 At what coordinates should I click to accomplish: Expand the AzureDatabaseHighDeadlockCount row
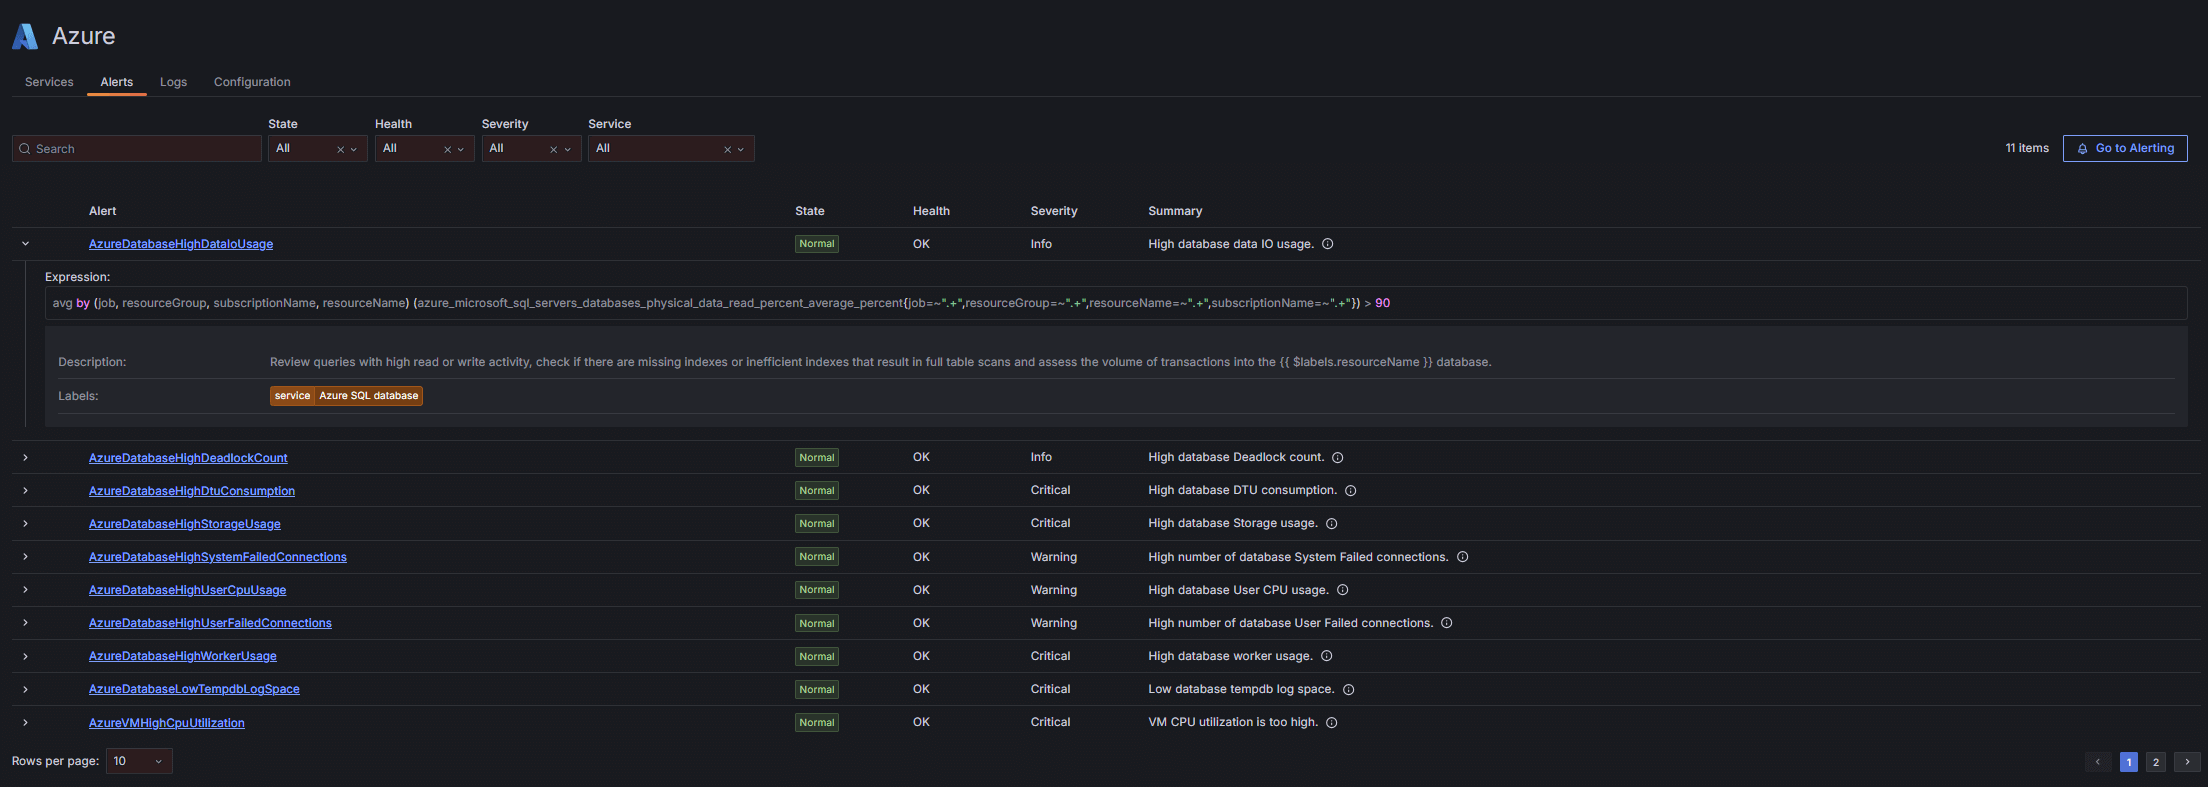tap(25, 458)
